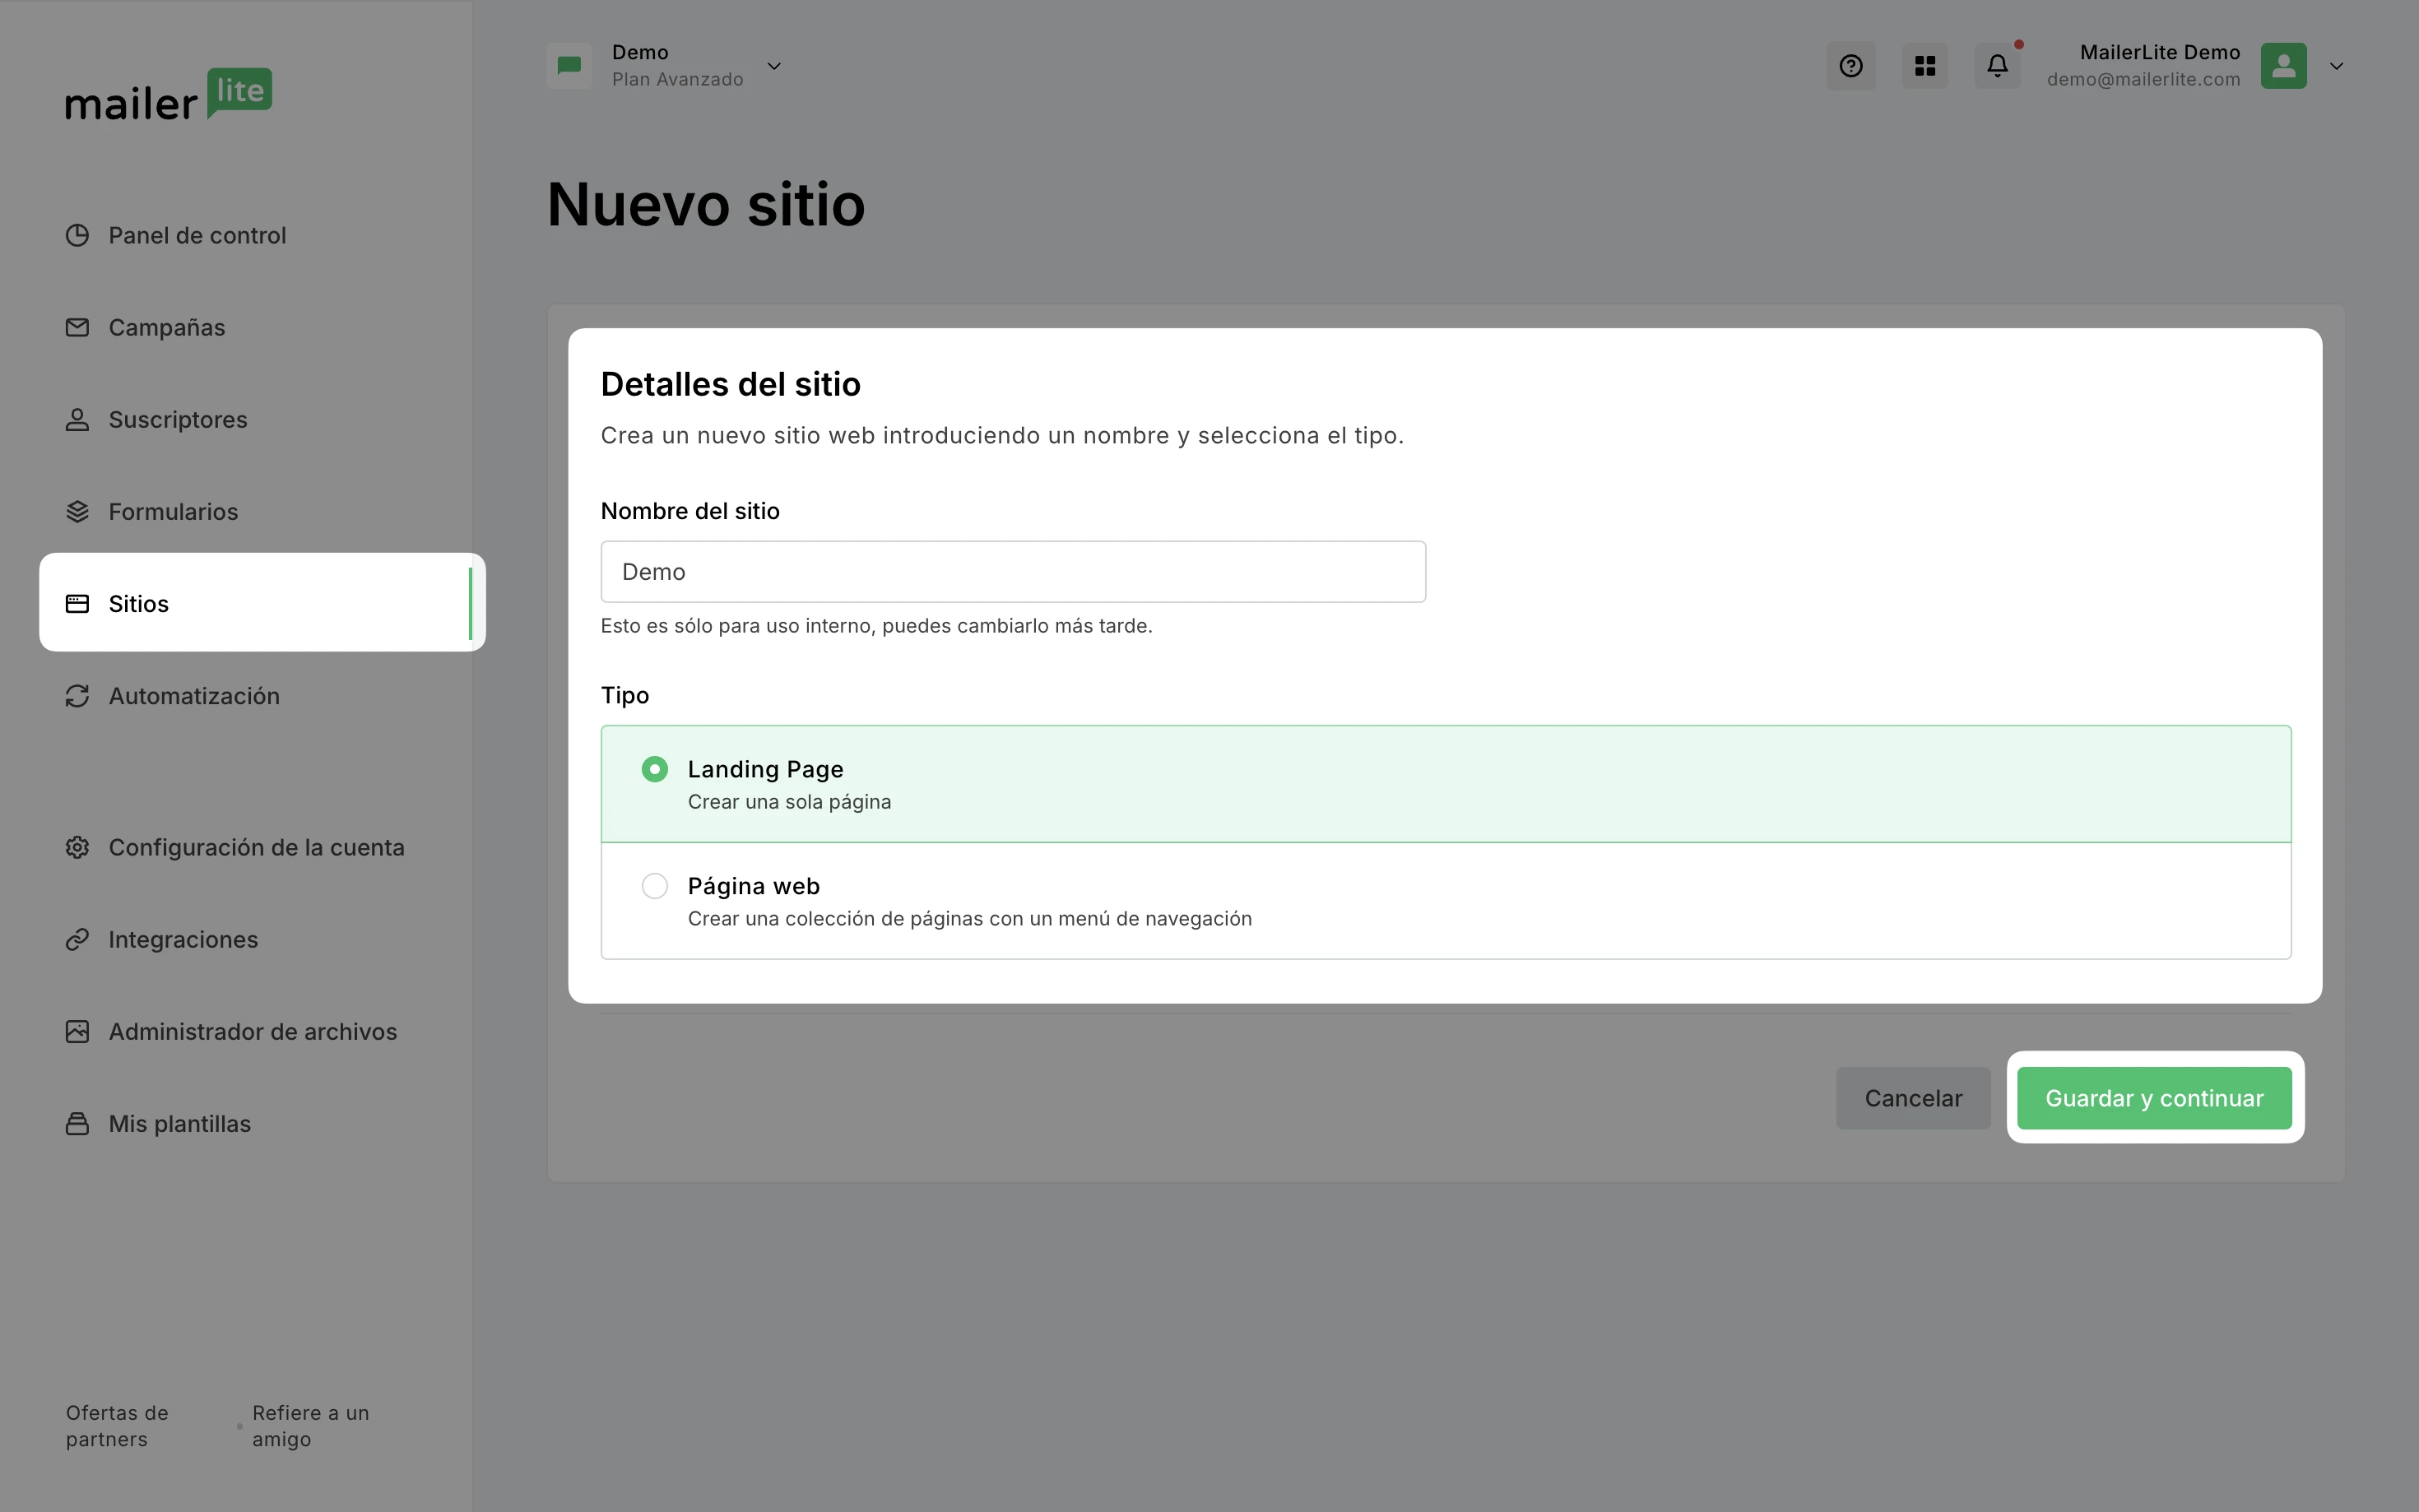Open the apps grid icon
This screenshot has height=1512, width=2419.
[x=1925, y=66]
